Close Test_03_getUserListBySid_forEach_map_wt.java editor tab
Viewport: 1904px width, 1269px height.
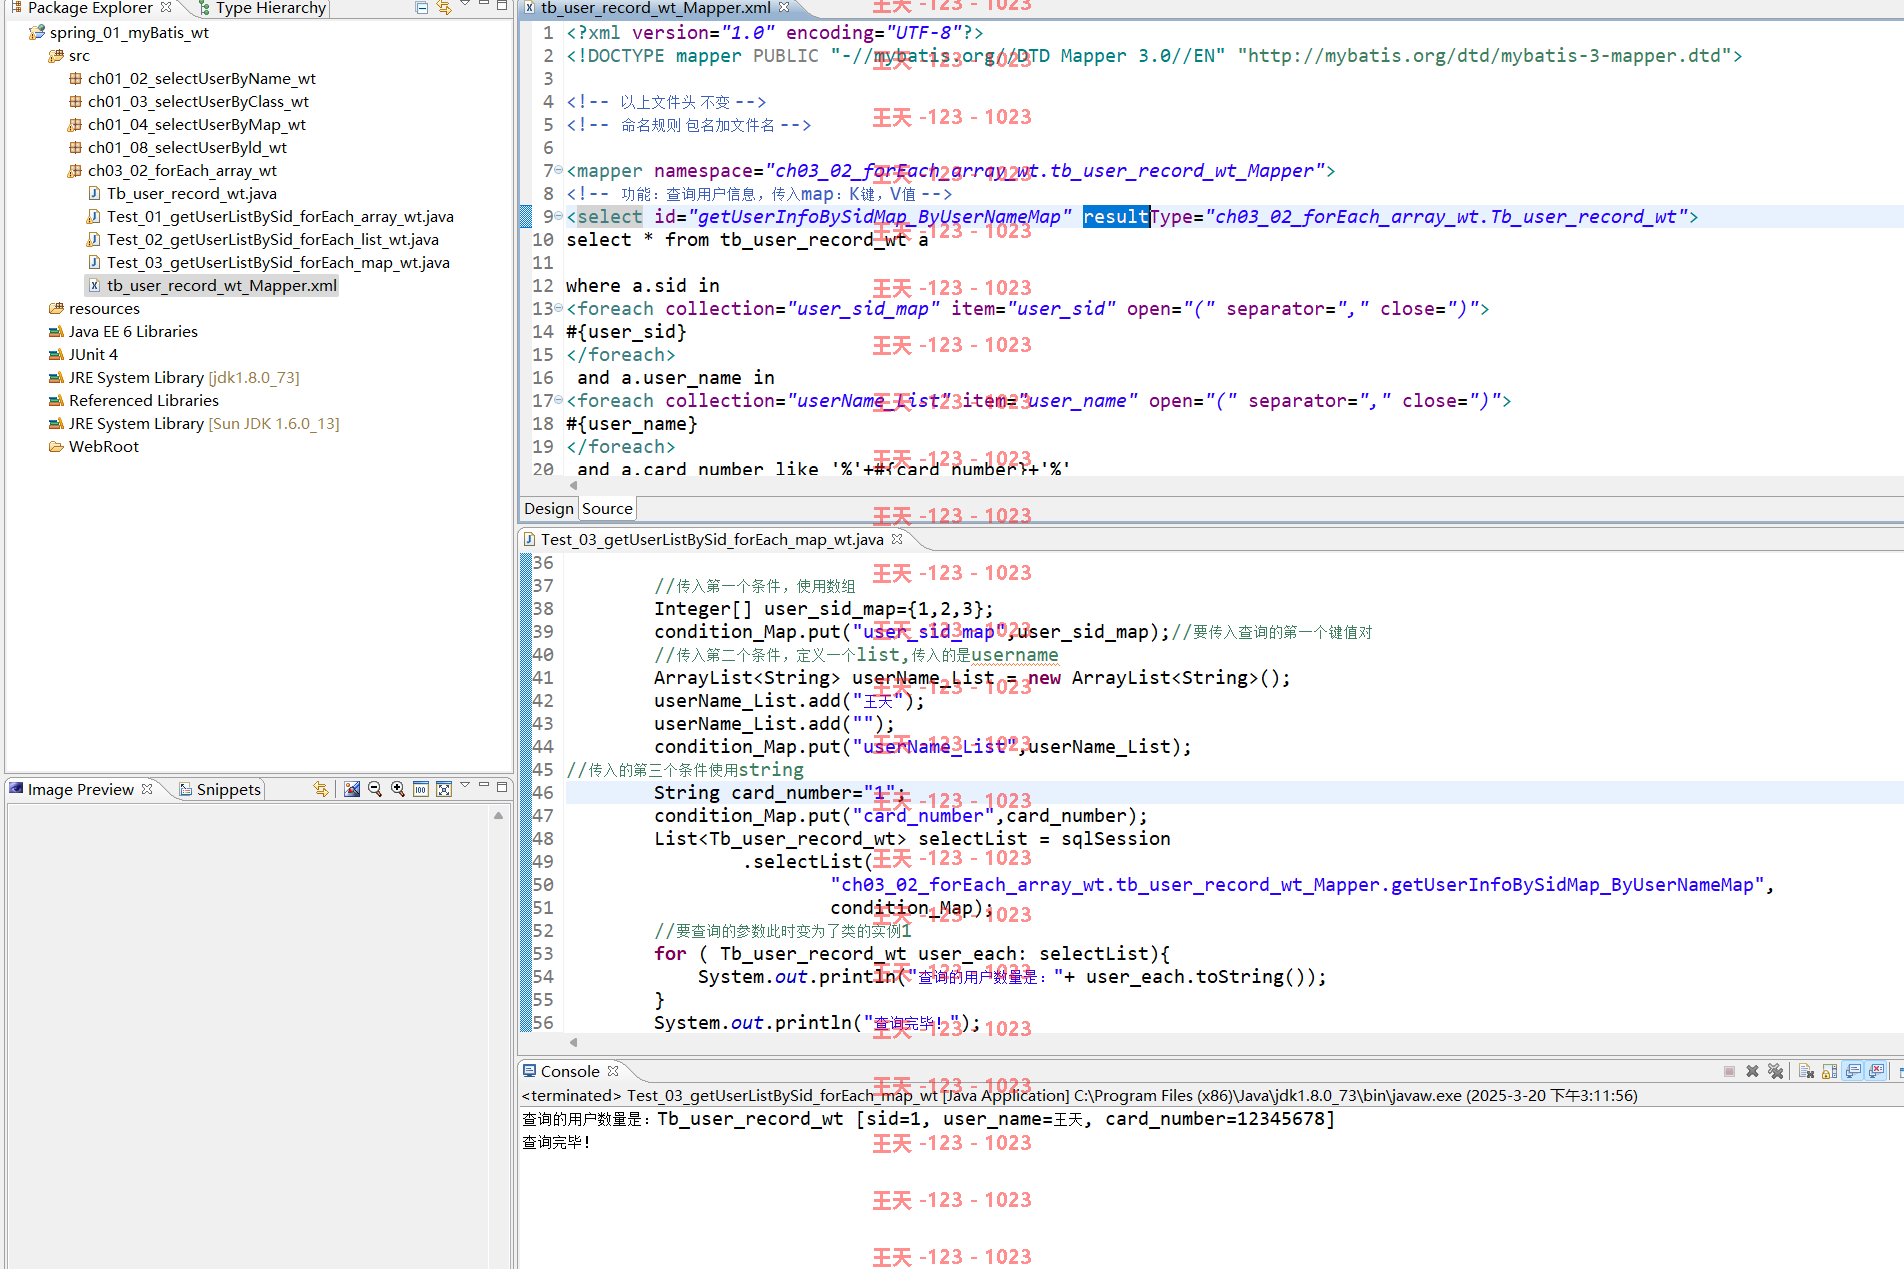coord(897,539)
